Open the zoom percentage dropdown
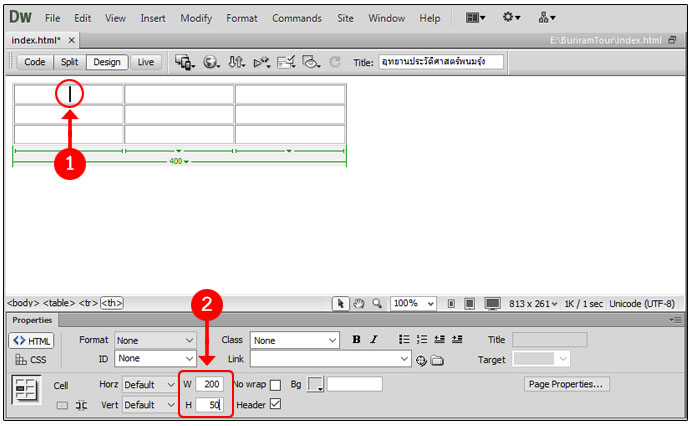 point(414,303)
